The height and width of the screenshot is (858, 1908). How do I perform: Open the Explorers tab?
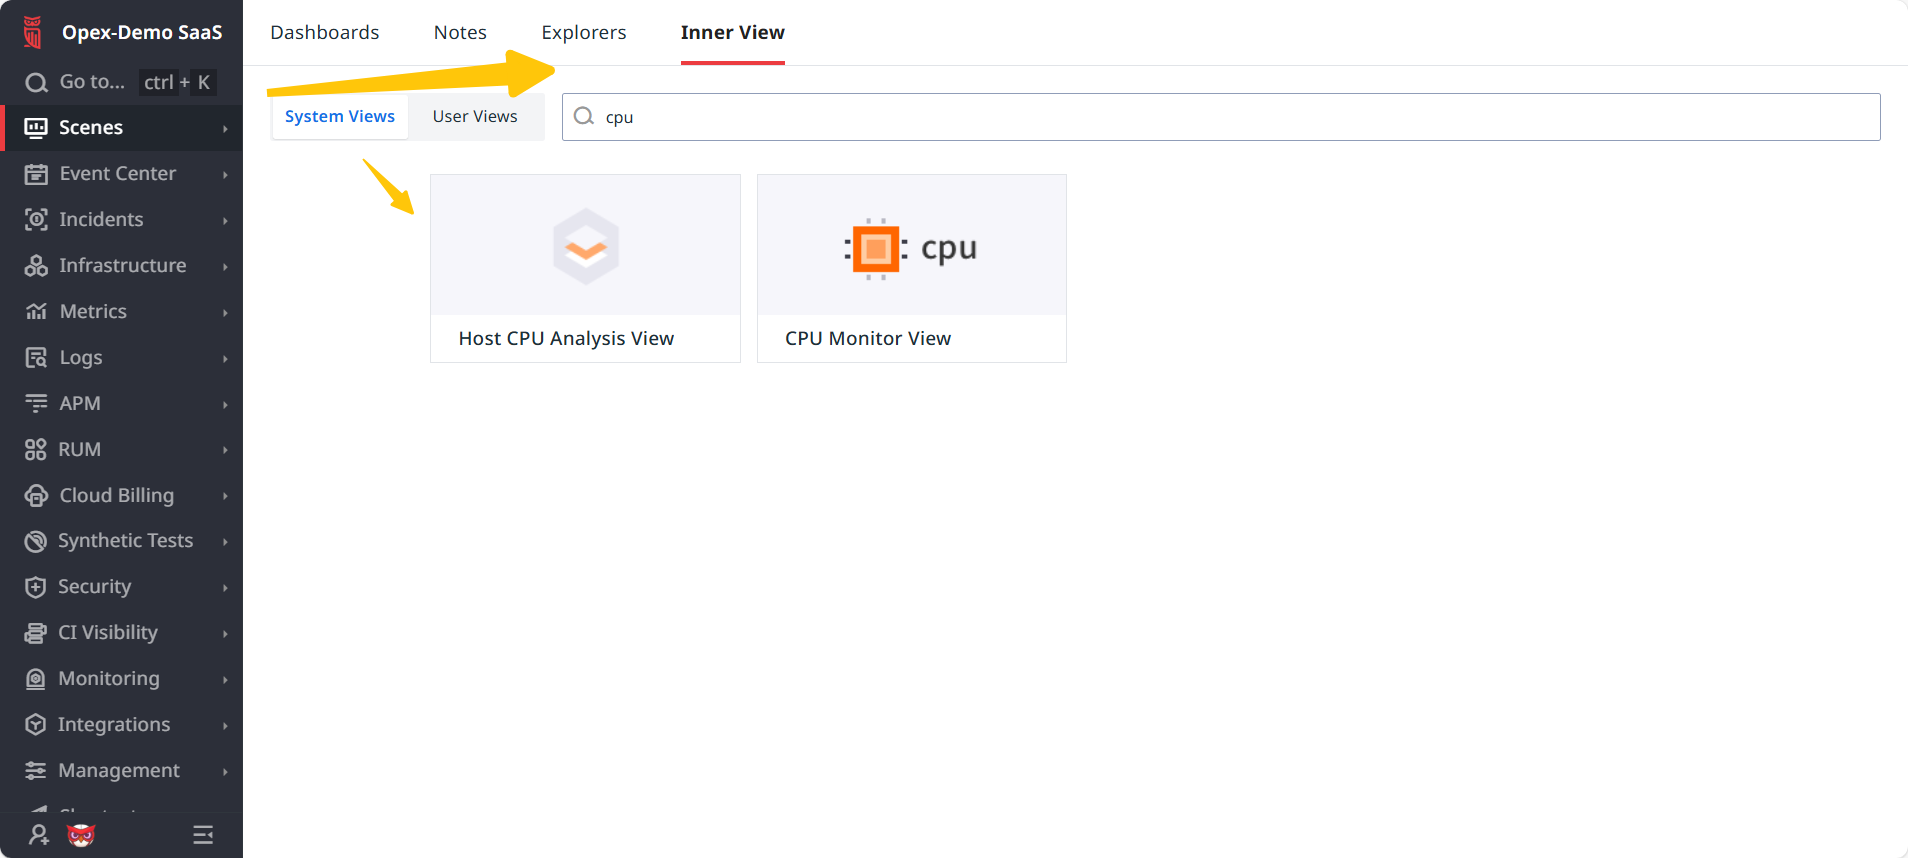click(584, 33)
